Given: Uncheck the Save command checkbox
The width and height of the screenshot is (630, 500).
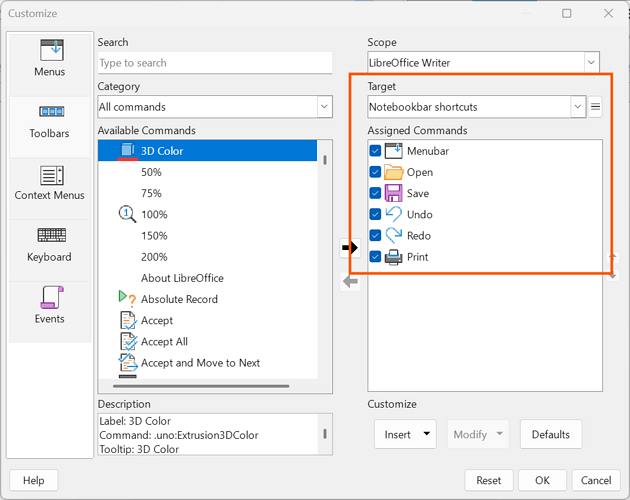Looking at the screenshot, I should (x=375, y=193).
